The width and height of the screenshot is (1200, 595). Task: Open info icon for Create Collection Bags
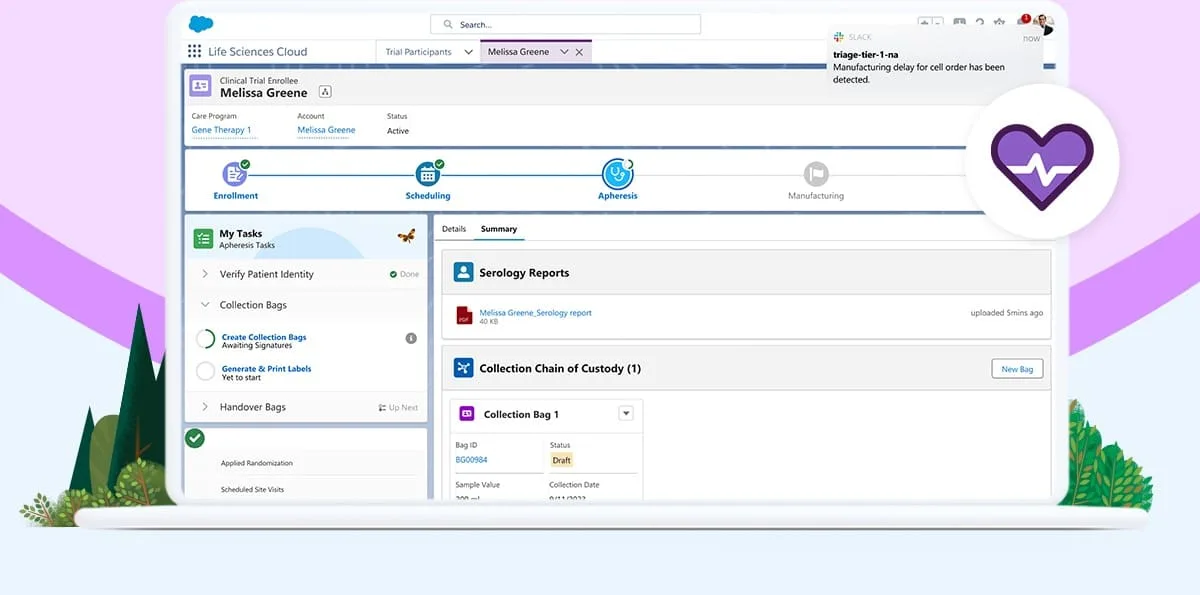point(411,339)
